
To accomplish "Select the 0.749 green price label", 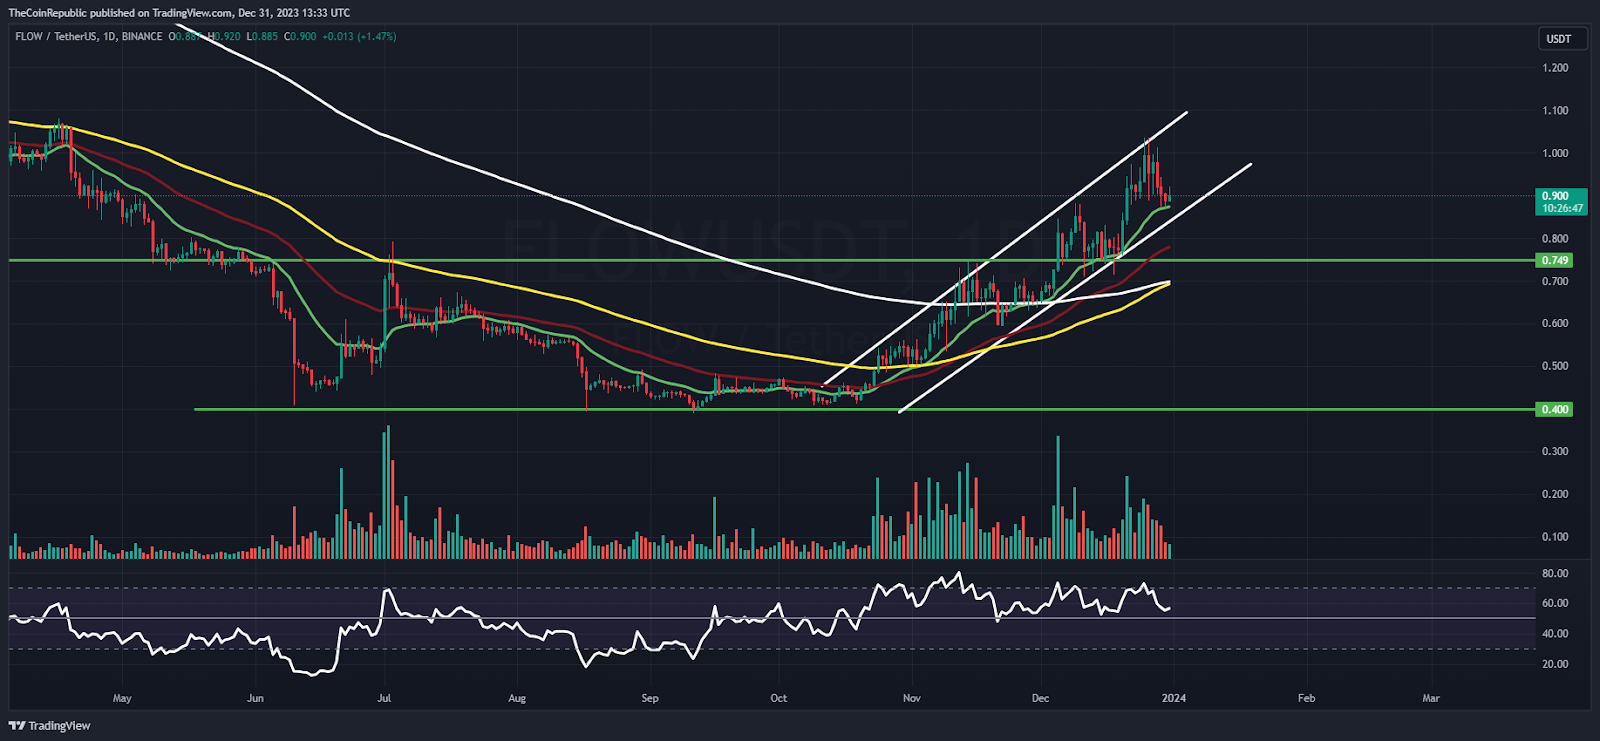I will (x=1555, y=260).
